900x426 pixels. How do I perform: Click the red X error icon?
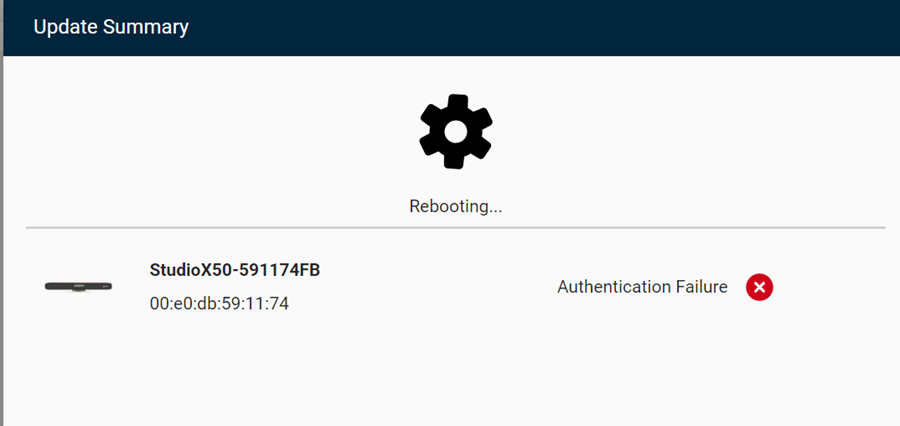coord(759,288)
